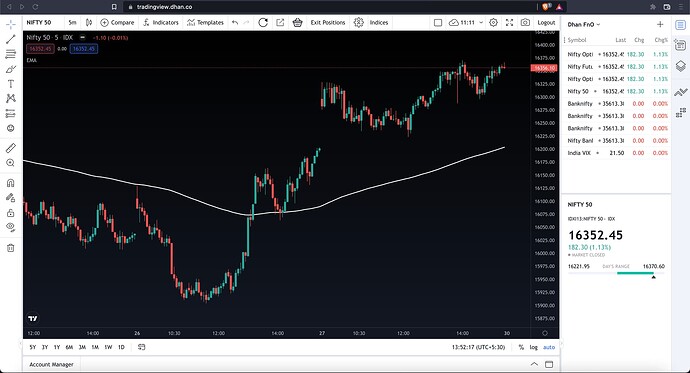The image size is (690, 373).
Task: Open chart settings gear icon
Action: pos(493,22)
